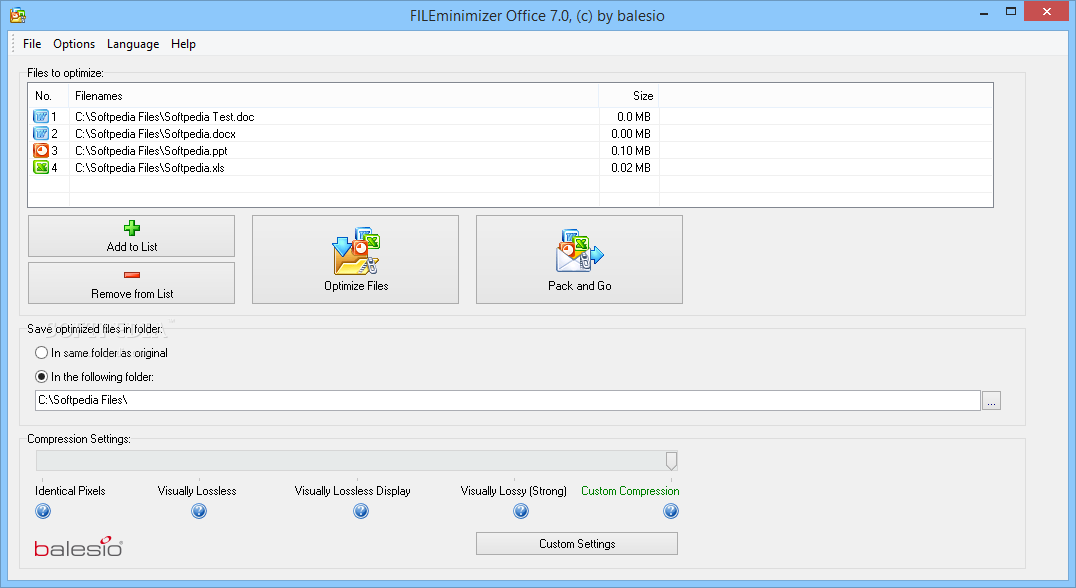Open help for Visually Lossless setting
This screenshot has height=588, width=1076.
tap(199, 511)
